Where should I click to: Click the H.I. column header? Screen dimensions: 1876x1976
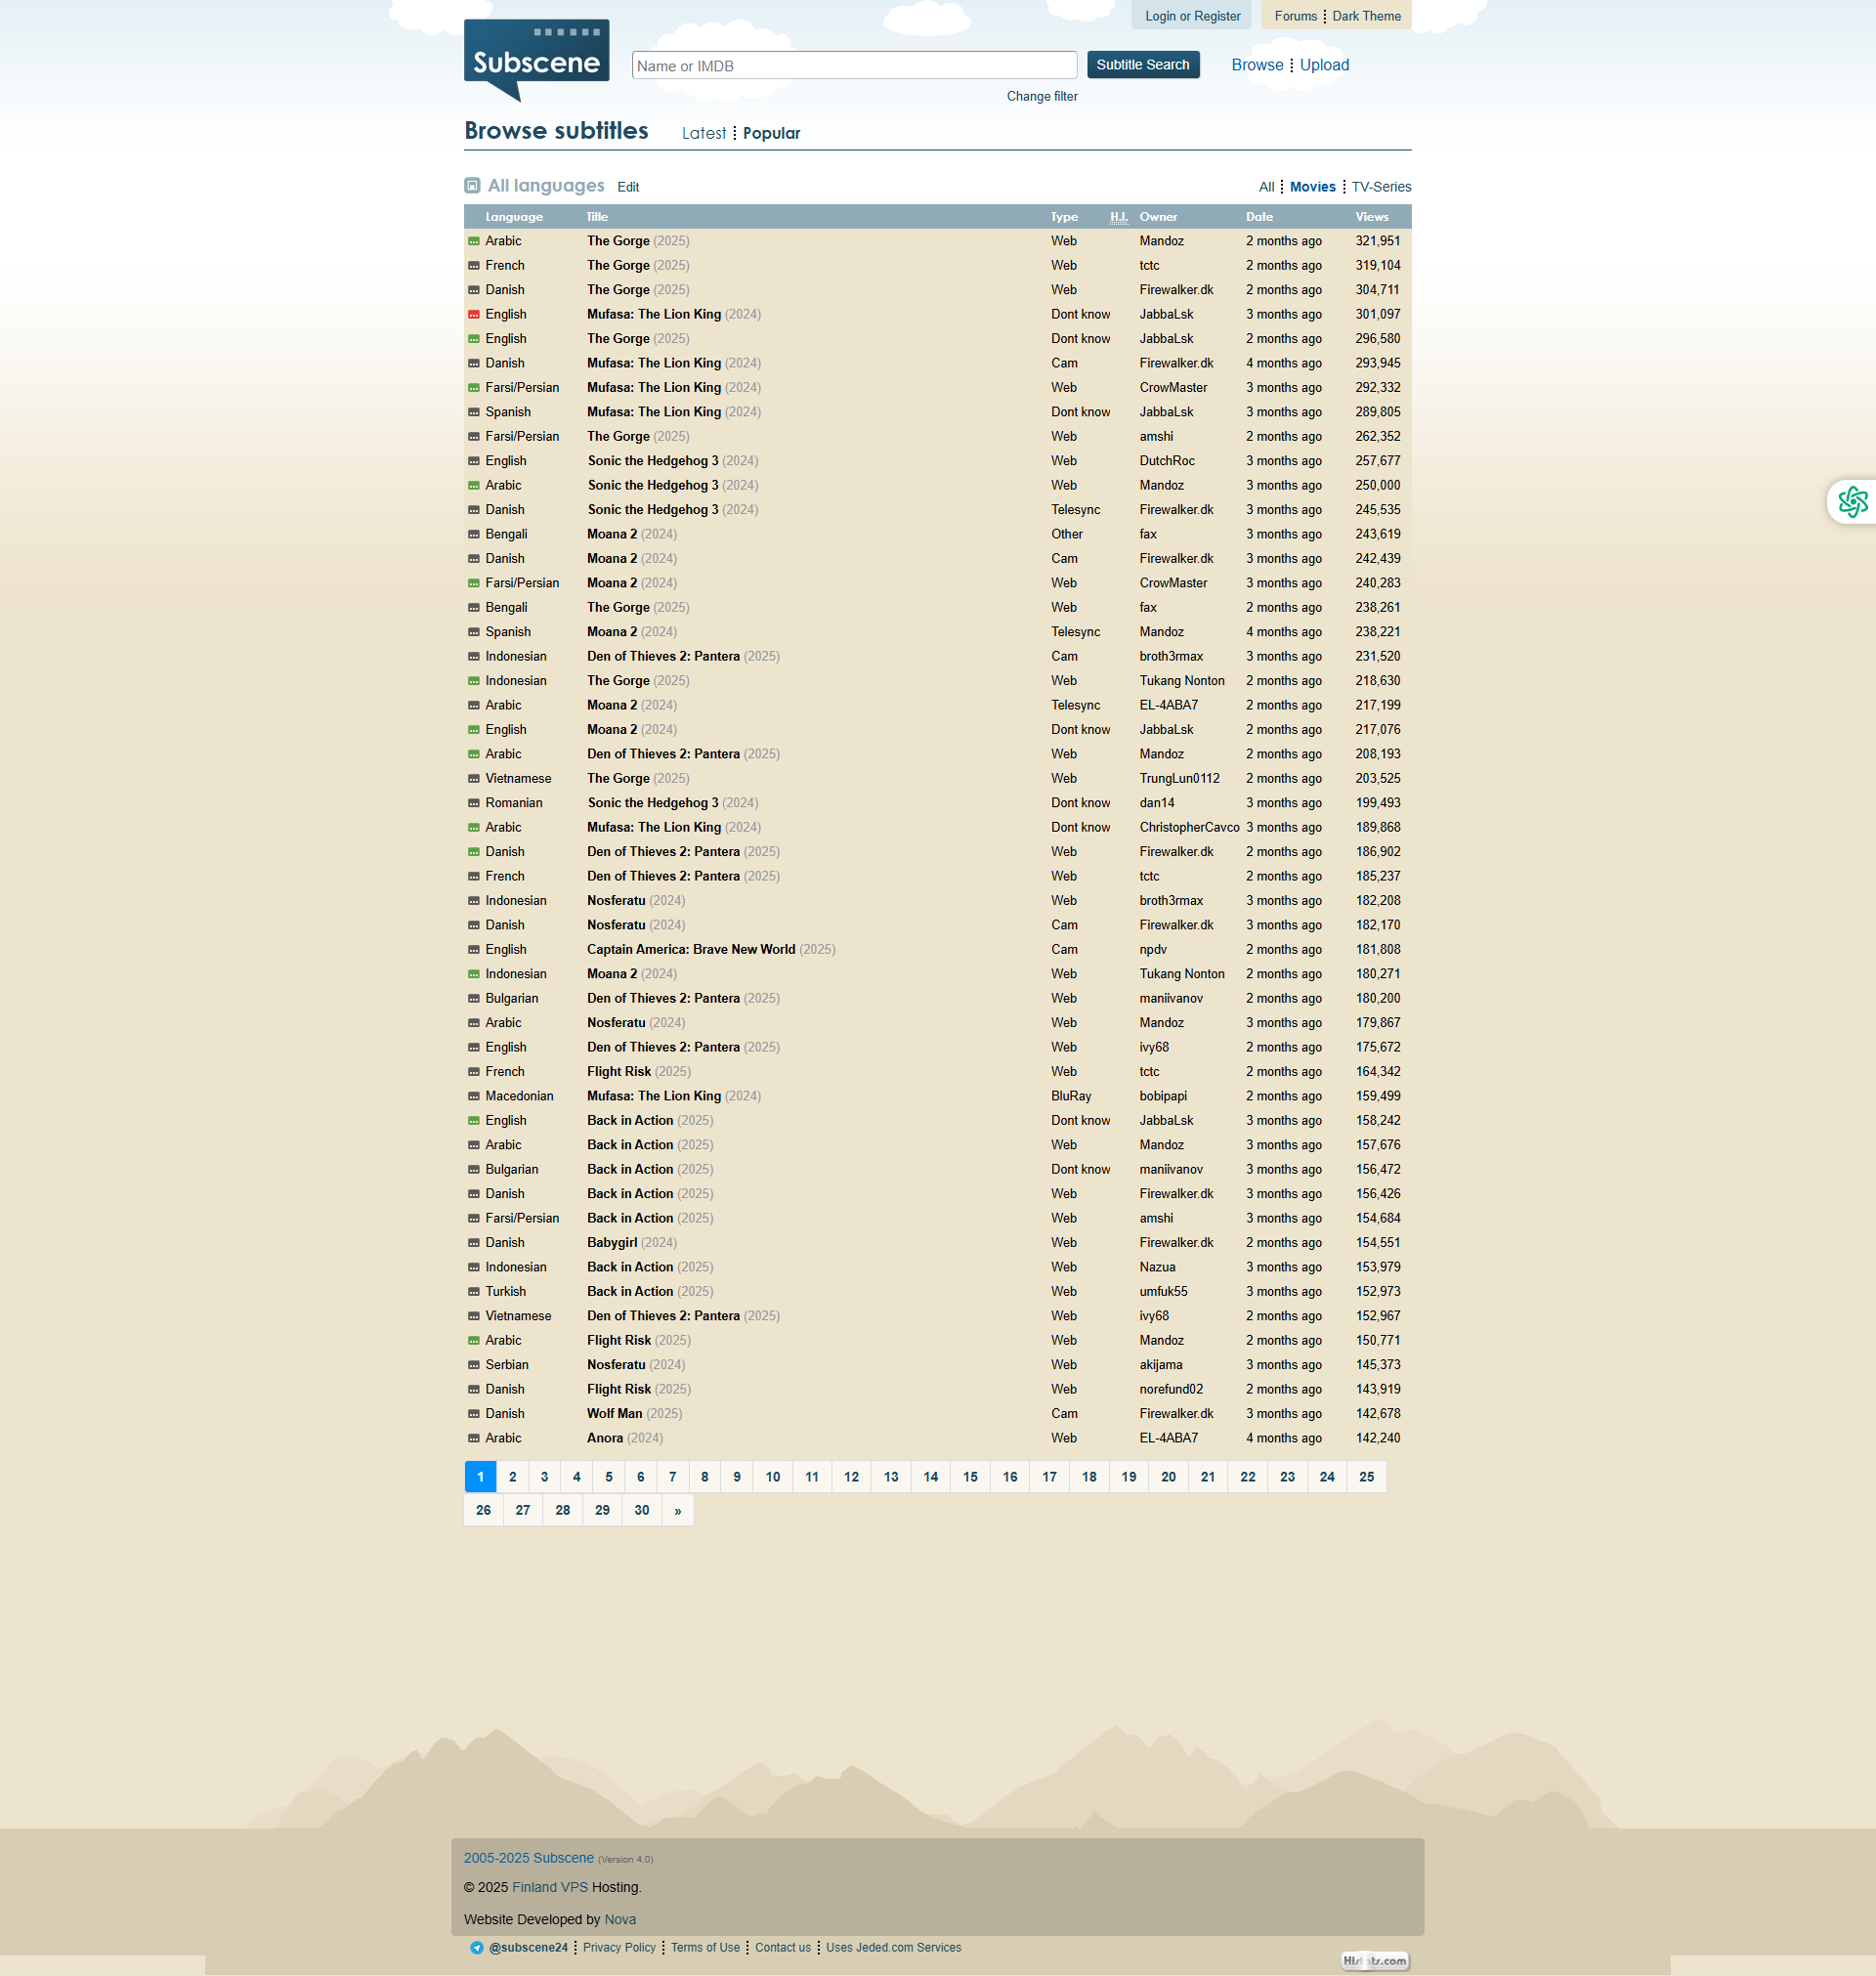(1118, 217)
